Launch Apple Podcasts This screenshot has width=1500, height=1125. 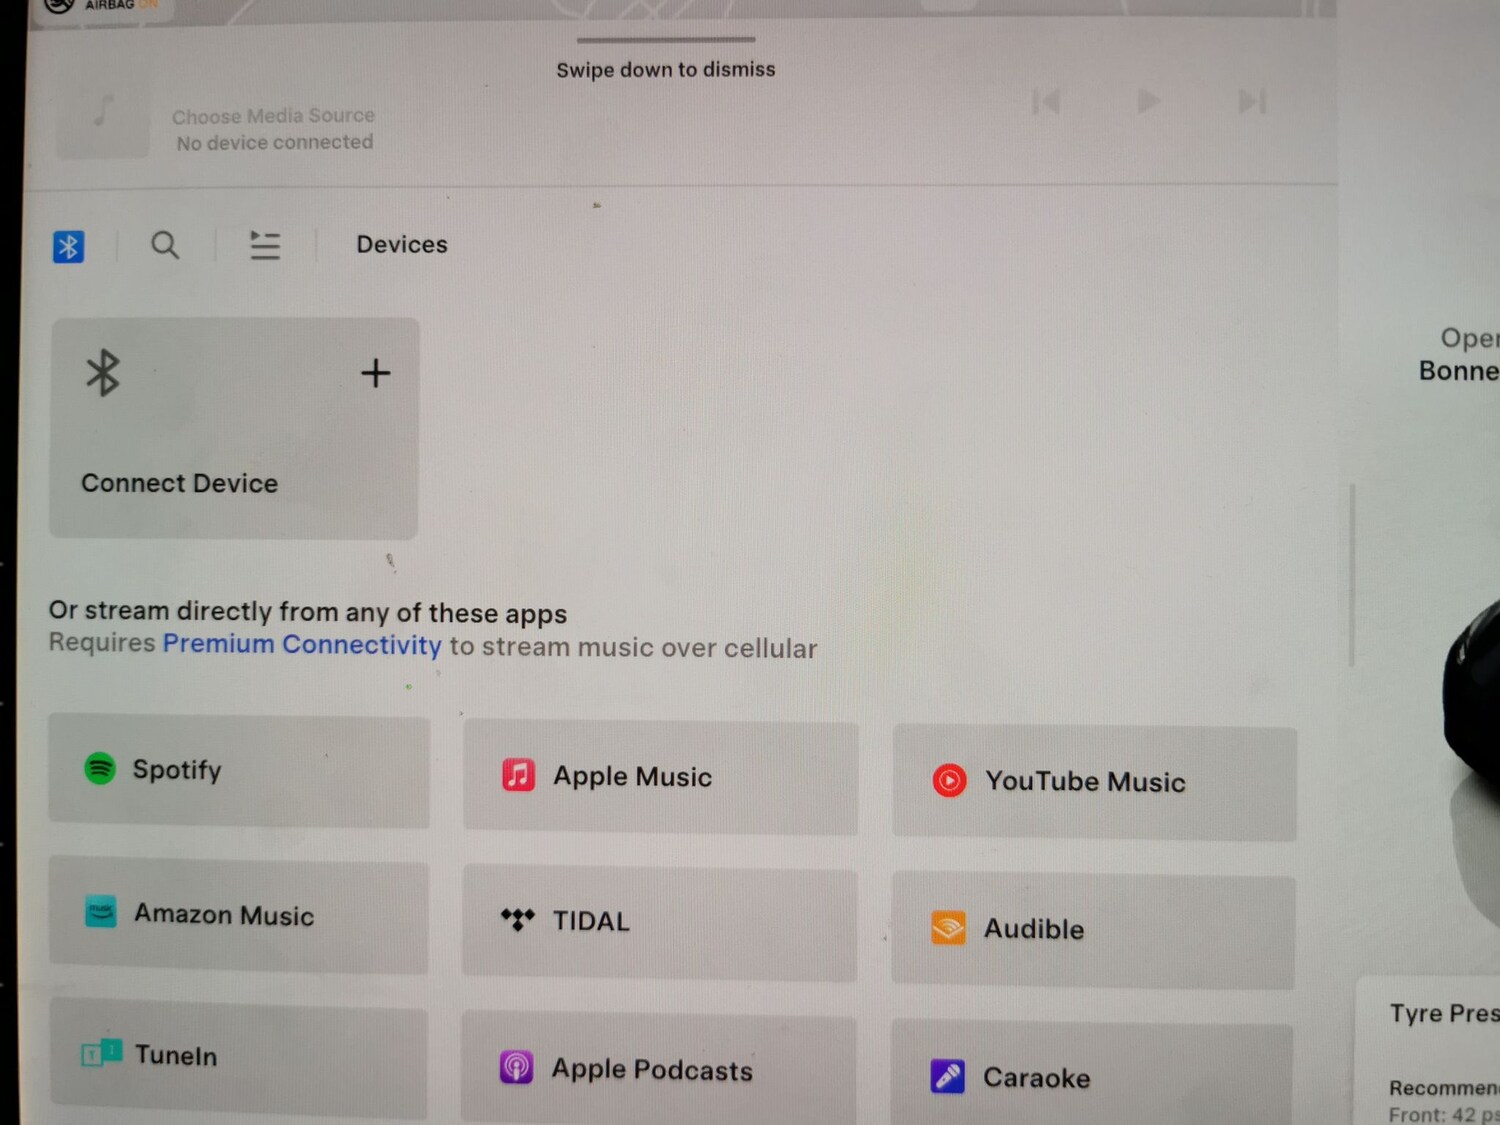(659, 1068)
